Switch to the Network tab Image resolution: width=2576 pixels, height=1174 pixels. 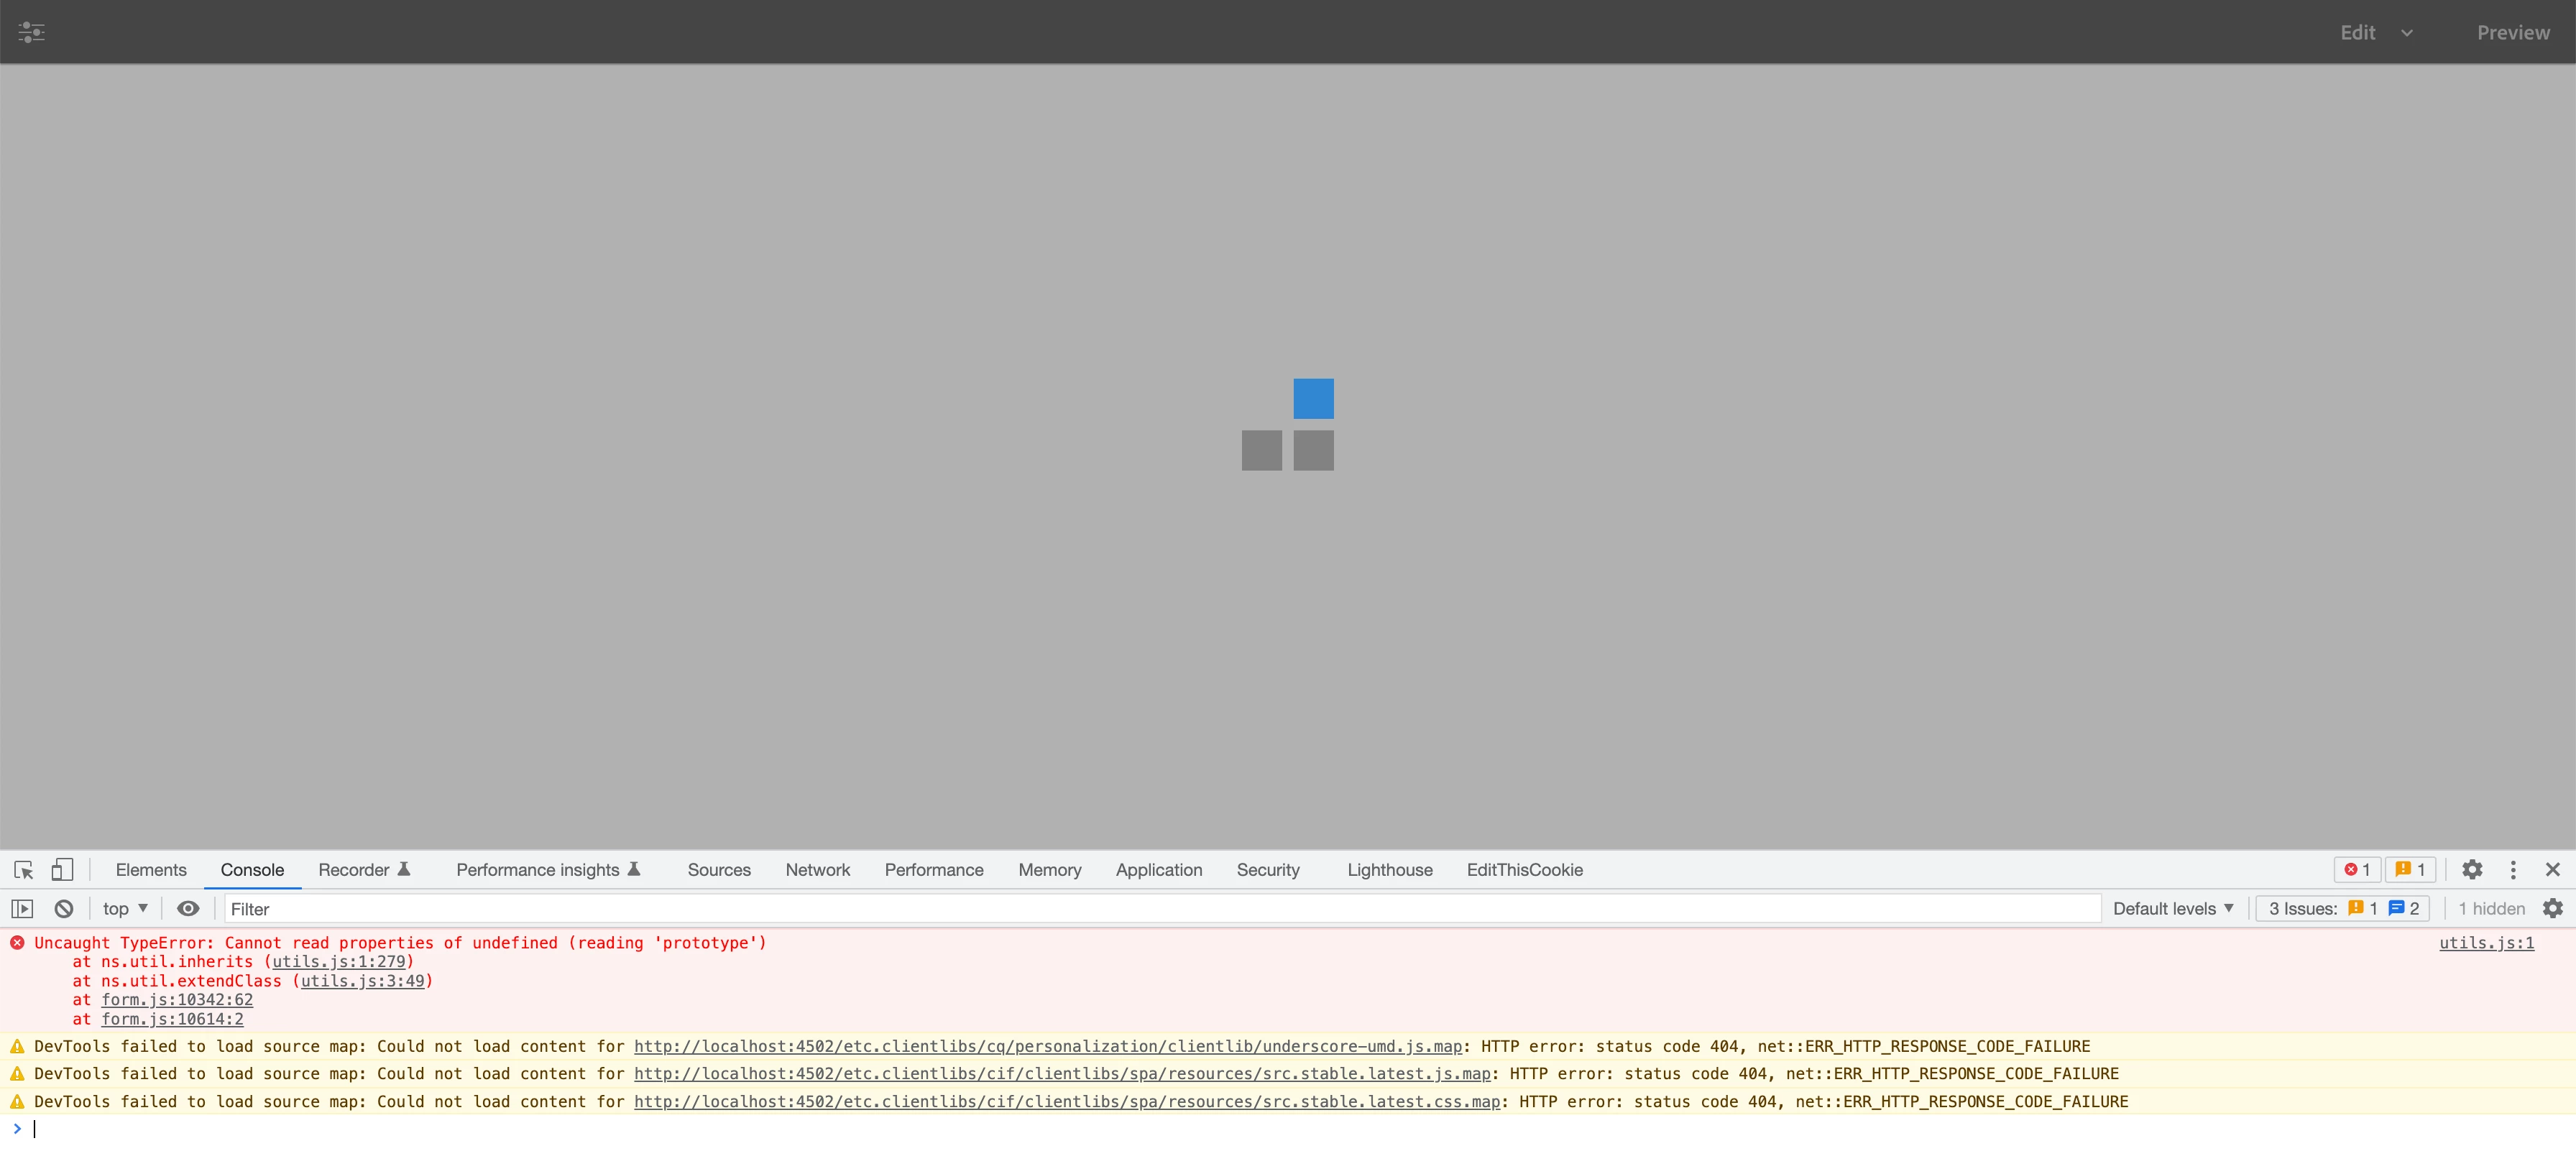coord(817,870)
